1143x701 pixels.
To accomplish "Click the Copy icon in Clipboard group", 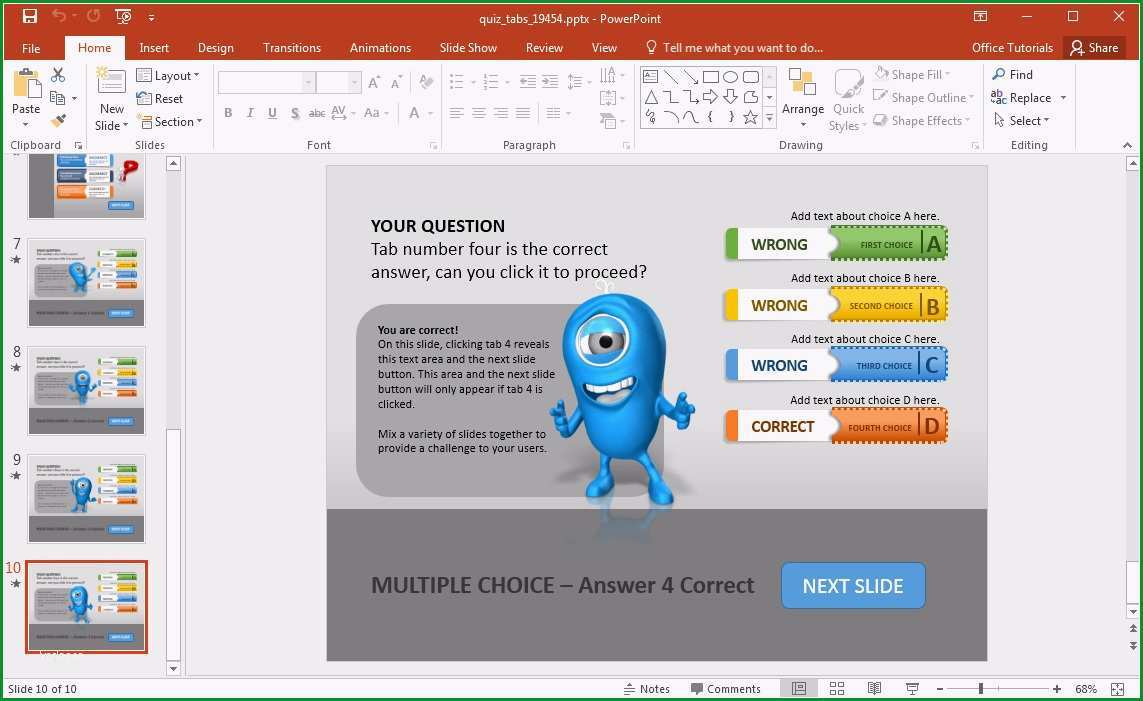I will tap(58, 98).
